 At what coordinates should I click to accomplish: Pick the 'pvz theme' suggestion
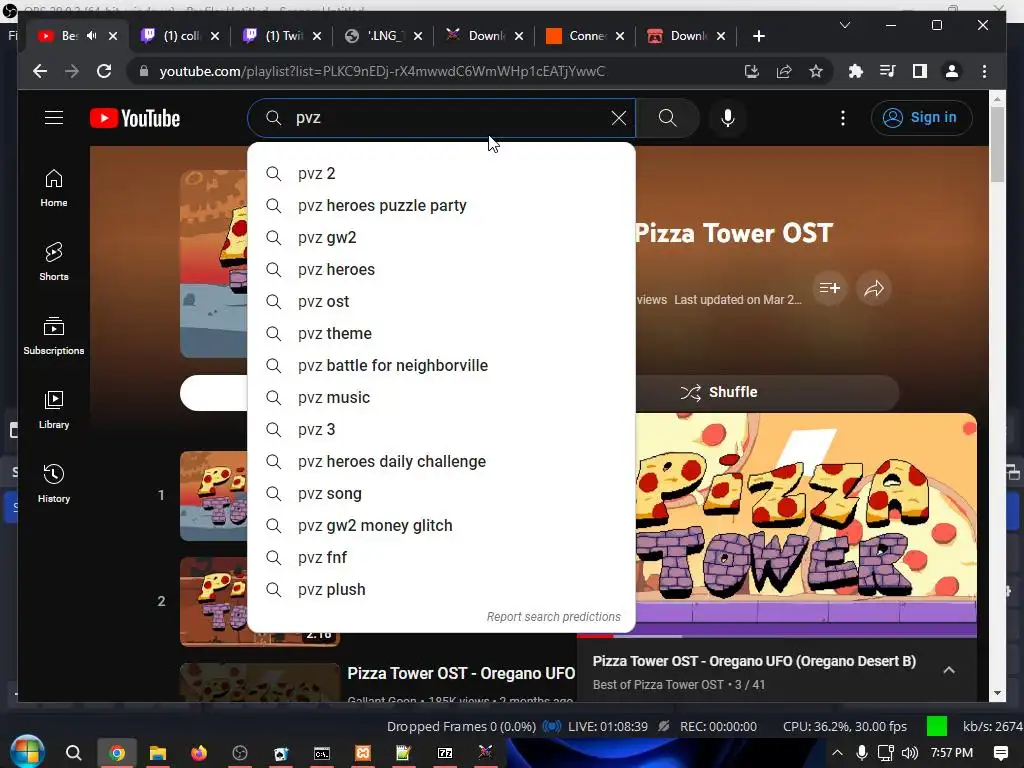[441, 334]
